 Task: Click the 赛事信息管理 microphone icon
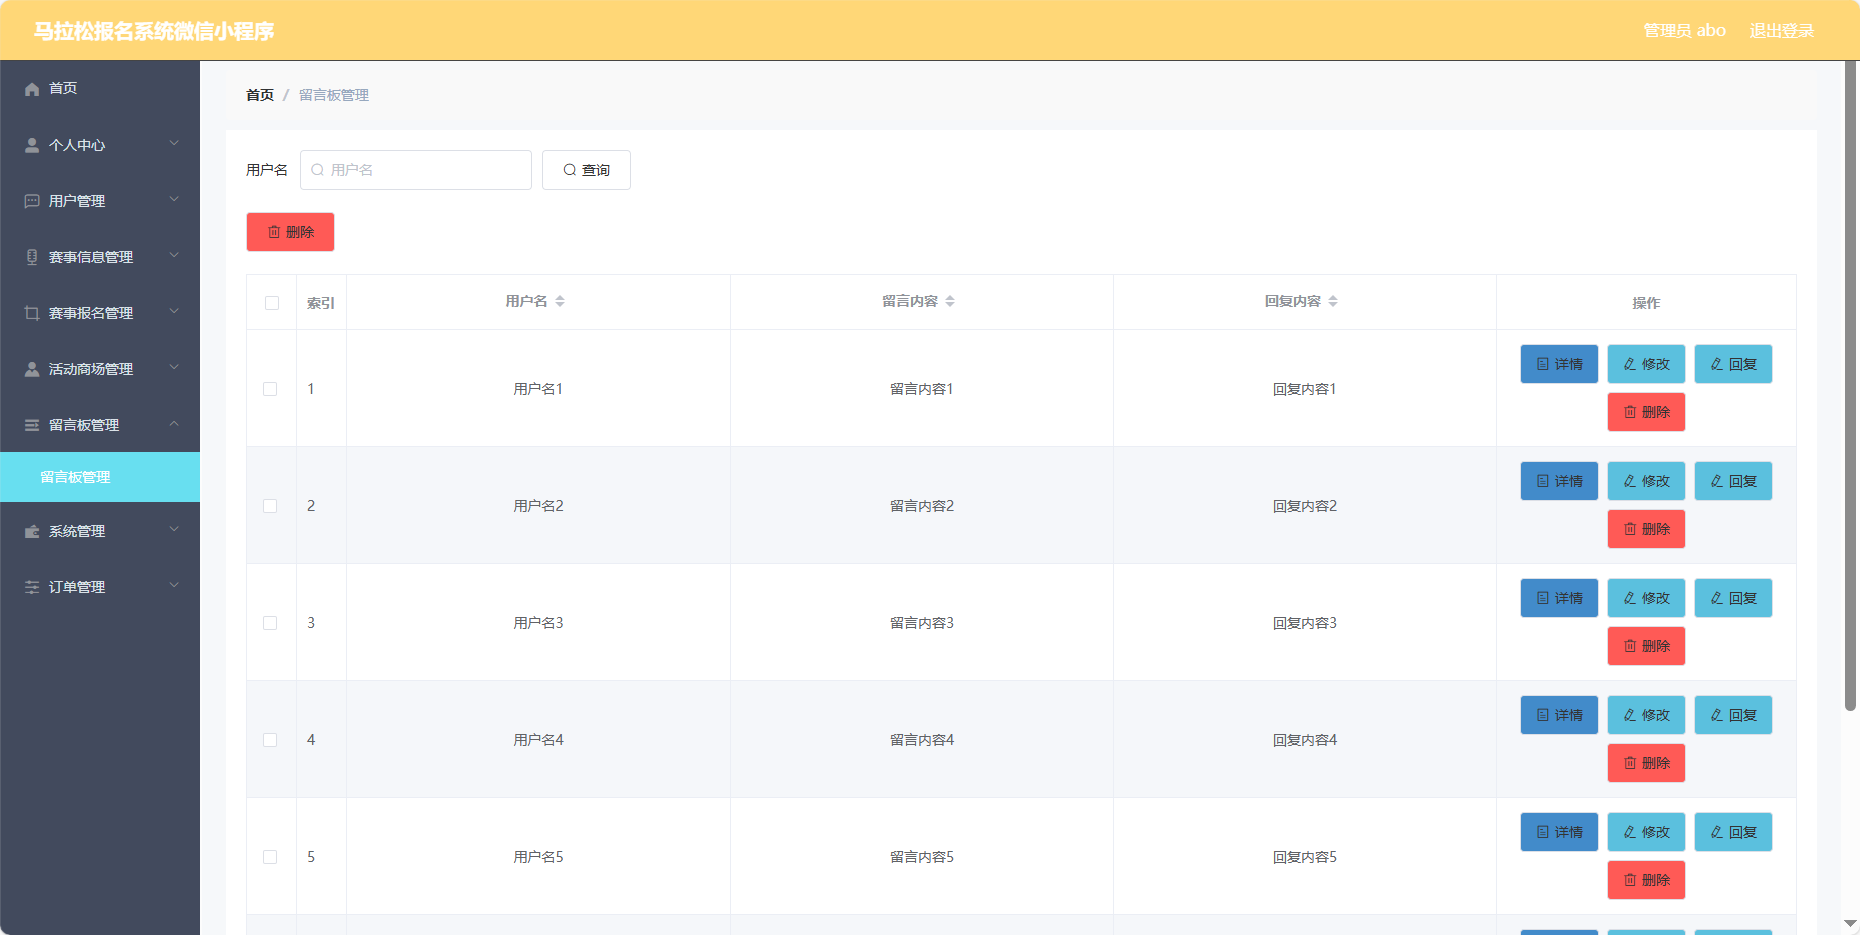(x=32, y=257)
